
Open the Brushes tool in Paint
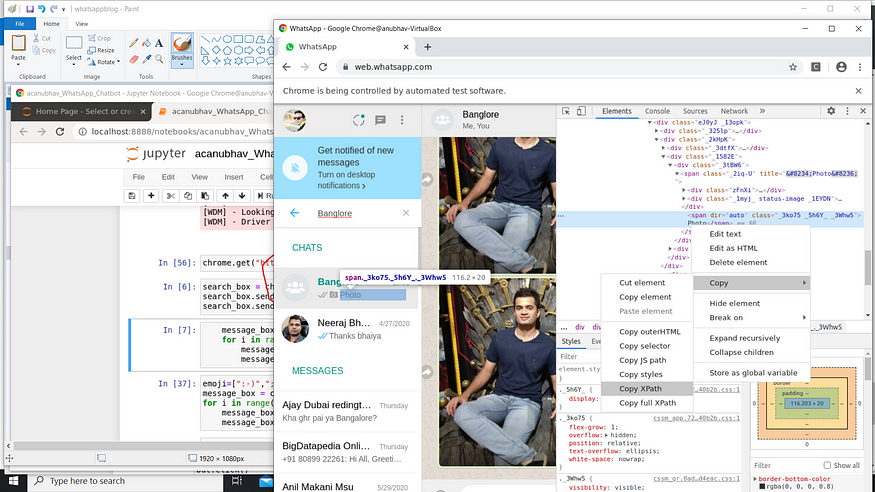click(x=182, y=50)
